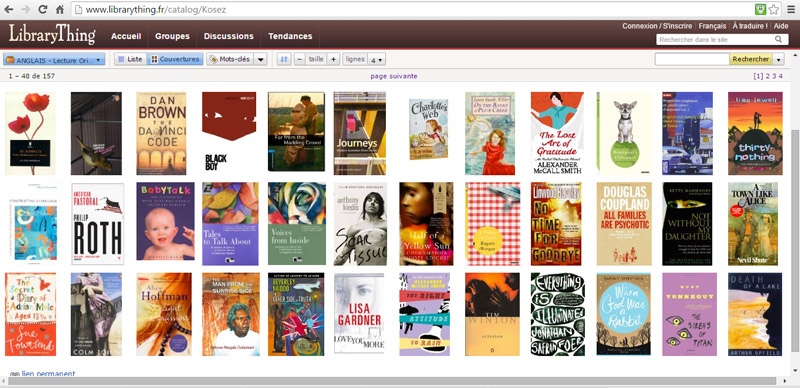800x388 pixels.
Task: Open ANGLAIS - Lecture Ori... collection dropdown
Action: 55,60
